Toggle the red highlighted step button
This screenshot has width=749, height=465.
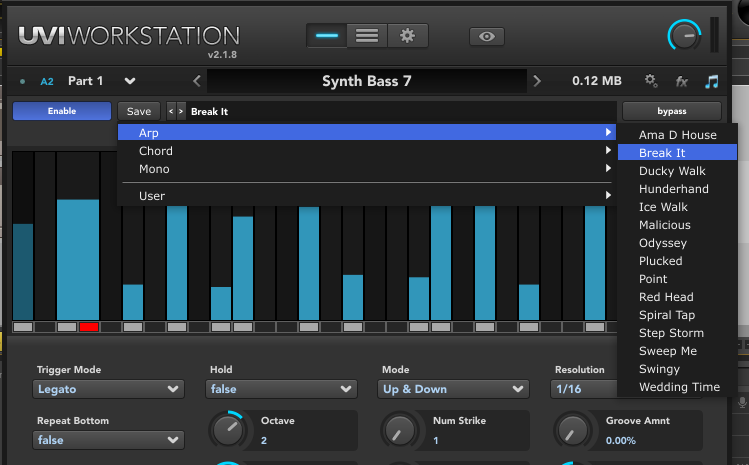click(89, 327)
